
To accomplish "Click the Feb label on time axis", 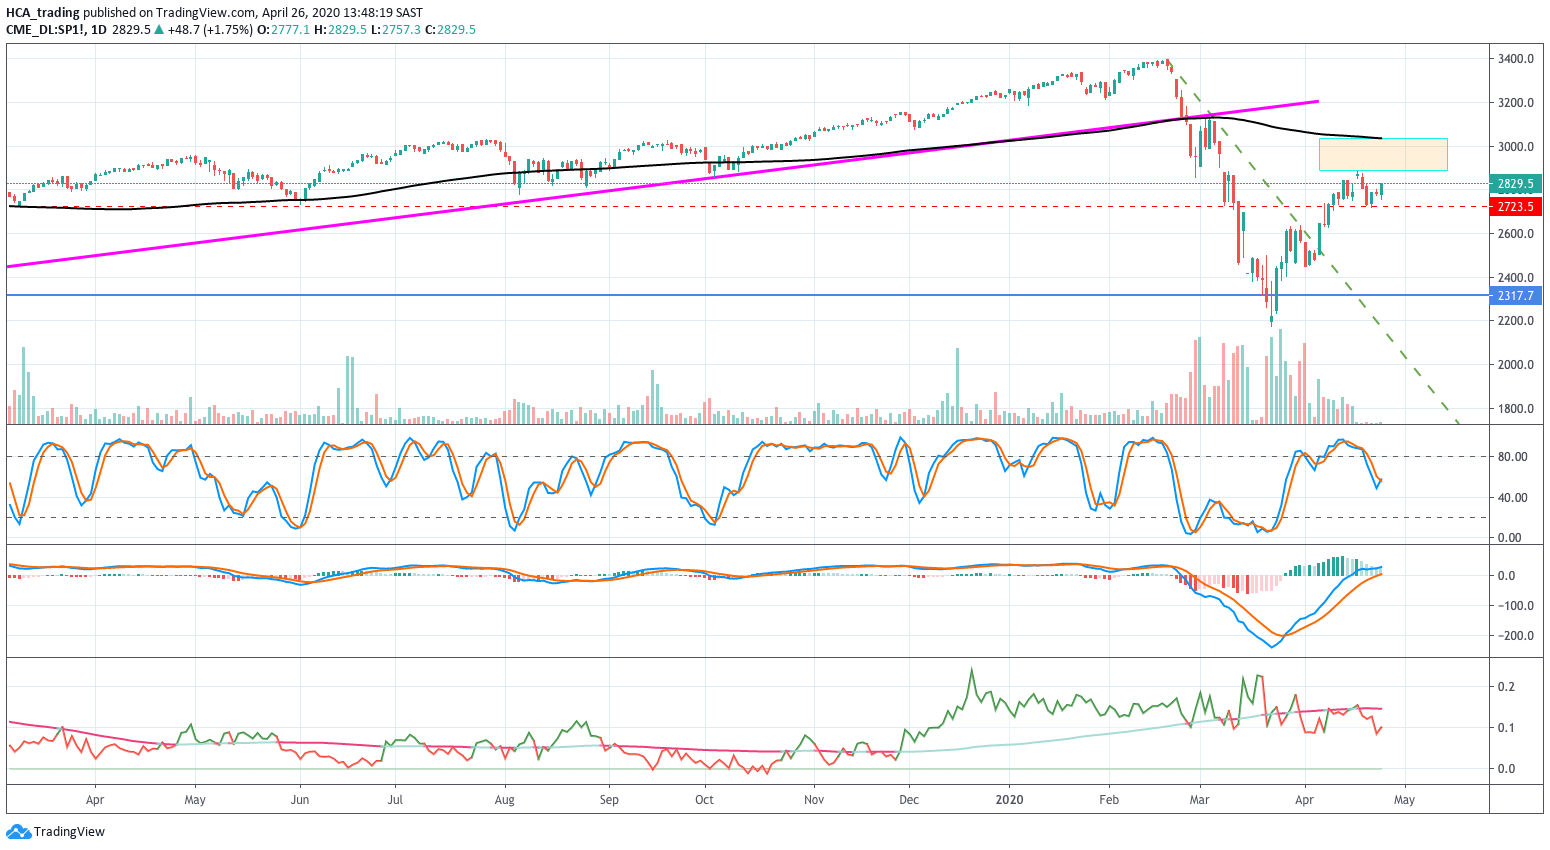I will point(1108,800).
